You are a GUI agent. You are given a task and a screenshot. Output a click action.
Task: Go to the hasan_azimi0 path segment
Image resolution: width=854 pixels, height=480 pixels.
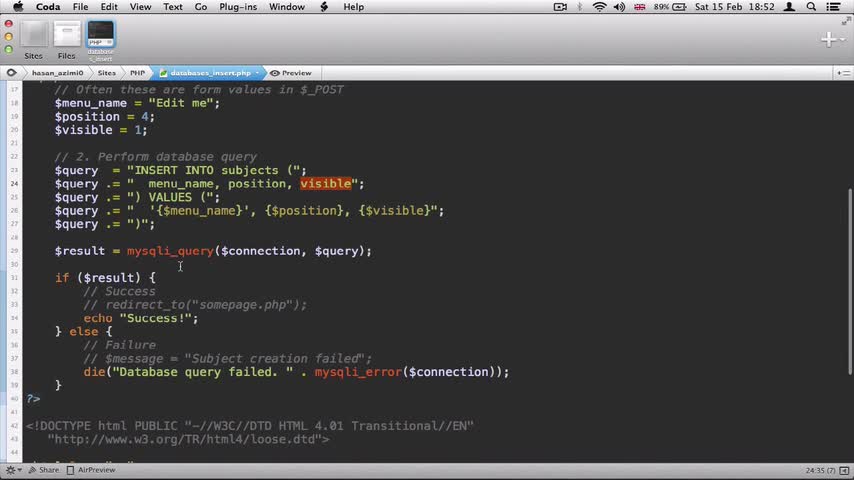click(x=58, y=73)
